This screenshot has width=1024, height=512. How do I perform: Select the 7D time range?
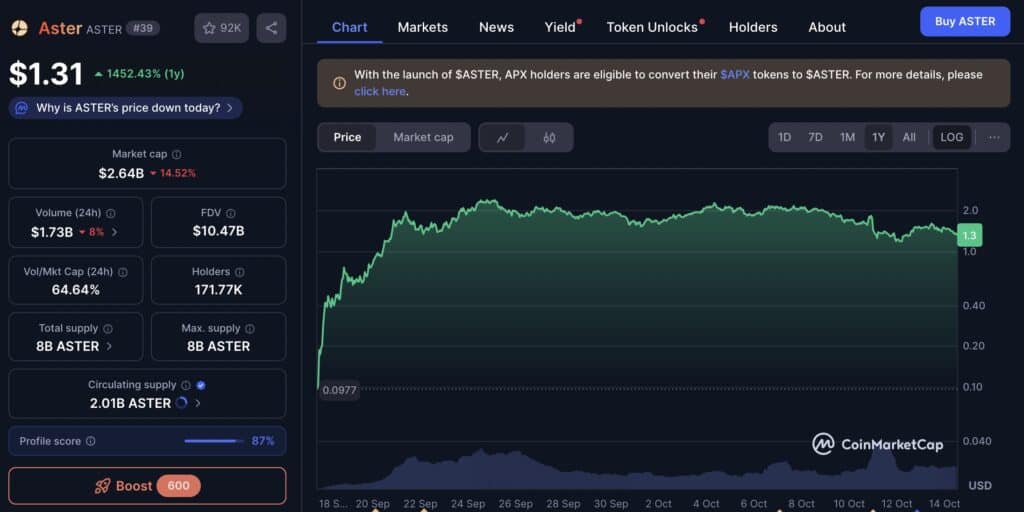pyautogui.click(x=815, y=137)
